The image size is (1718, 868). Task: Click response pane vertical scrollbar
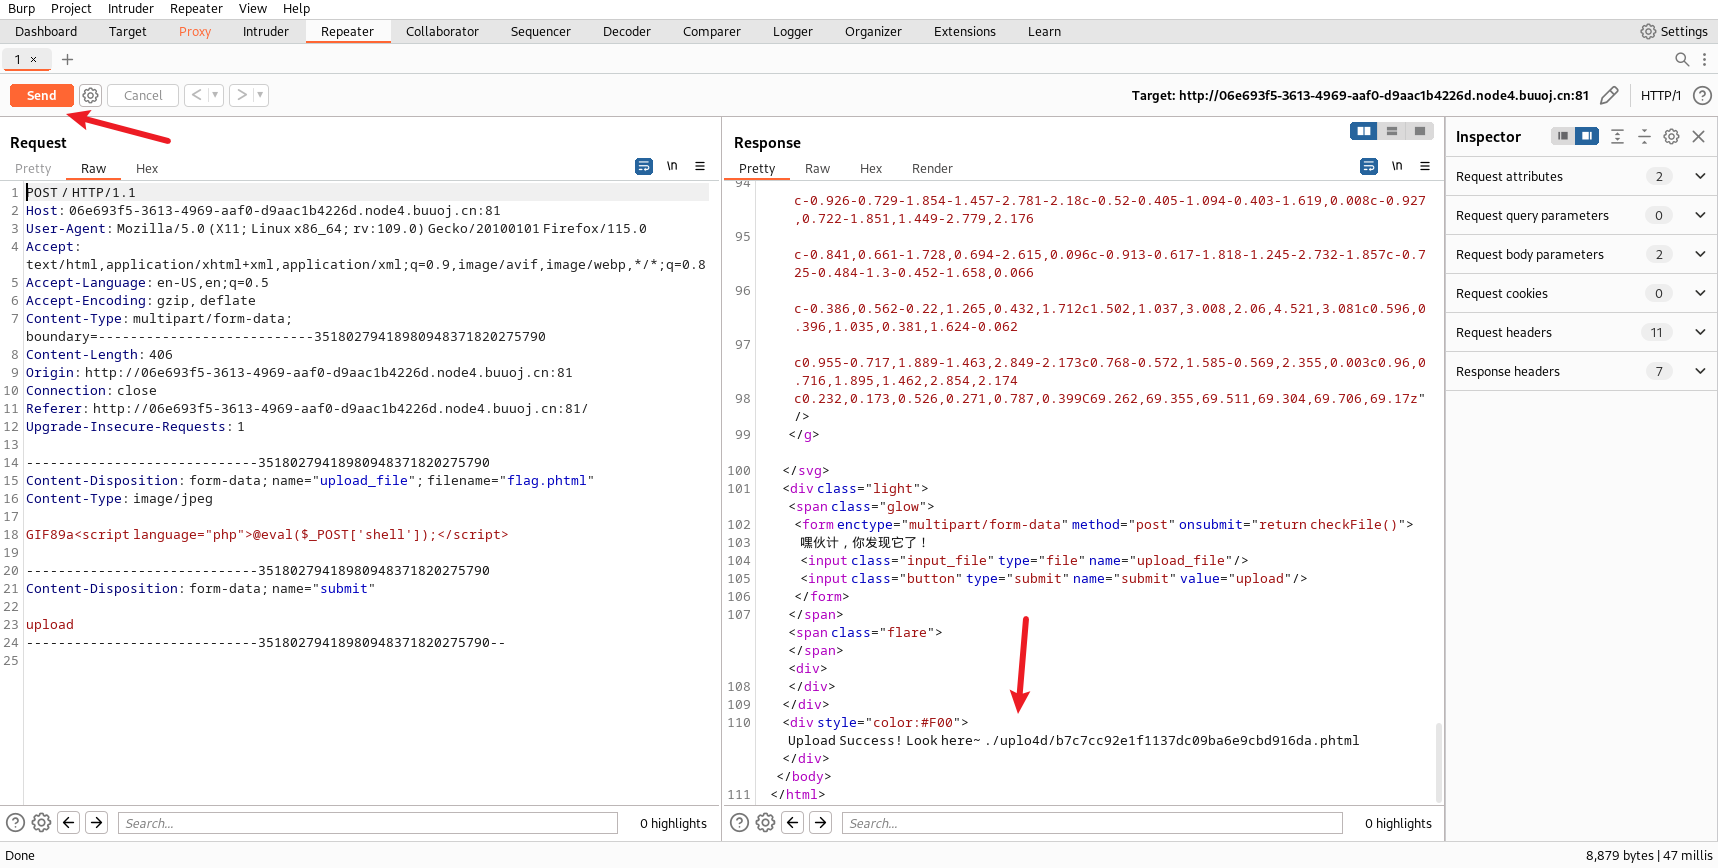1439,761
